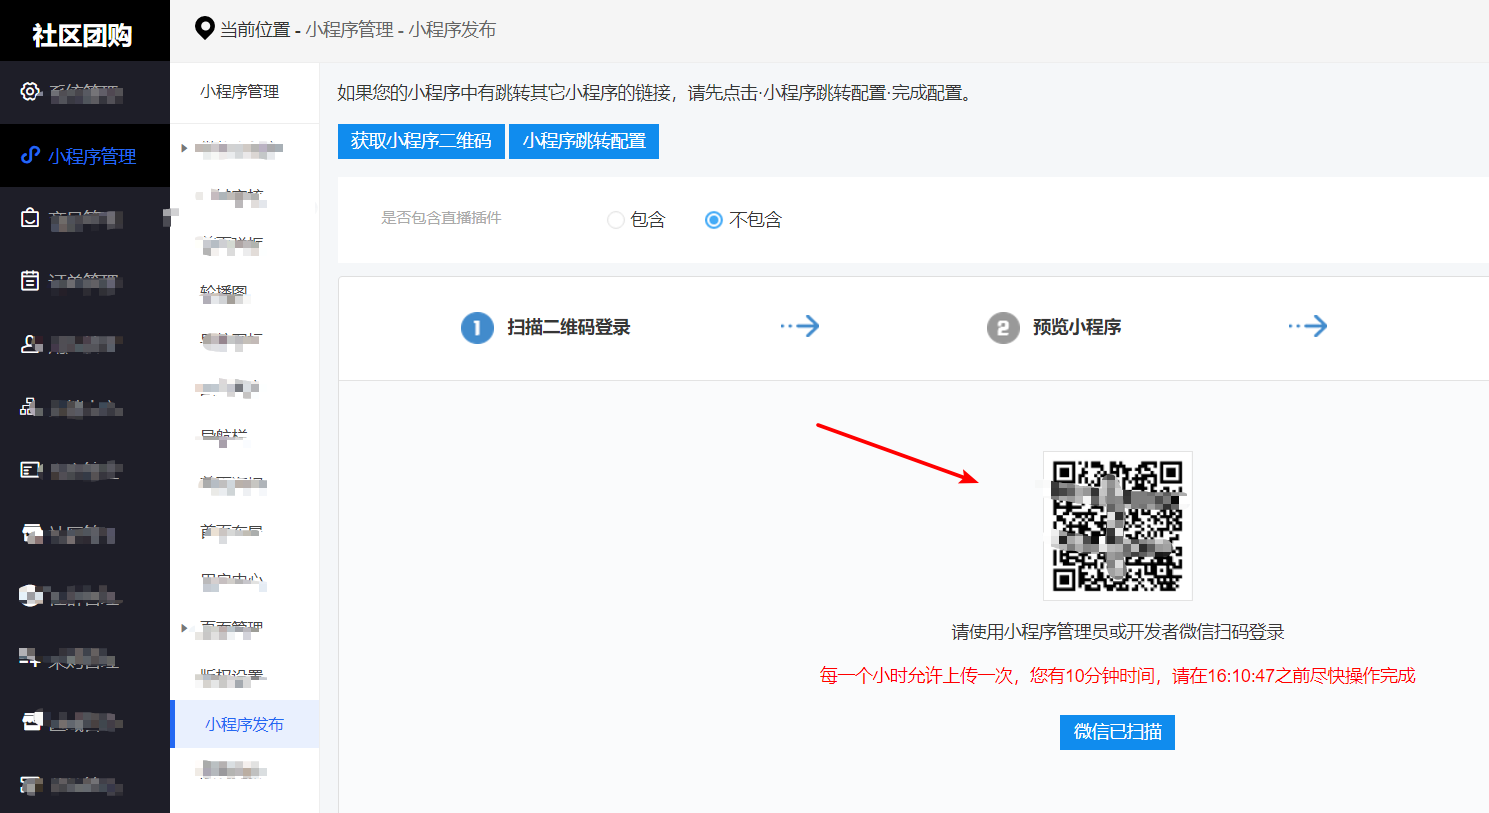Open the 小程序发布 submenu item
1489x813 pixels.
point(245,724)
